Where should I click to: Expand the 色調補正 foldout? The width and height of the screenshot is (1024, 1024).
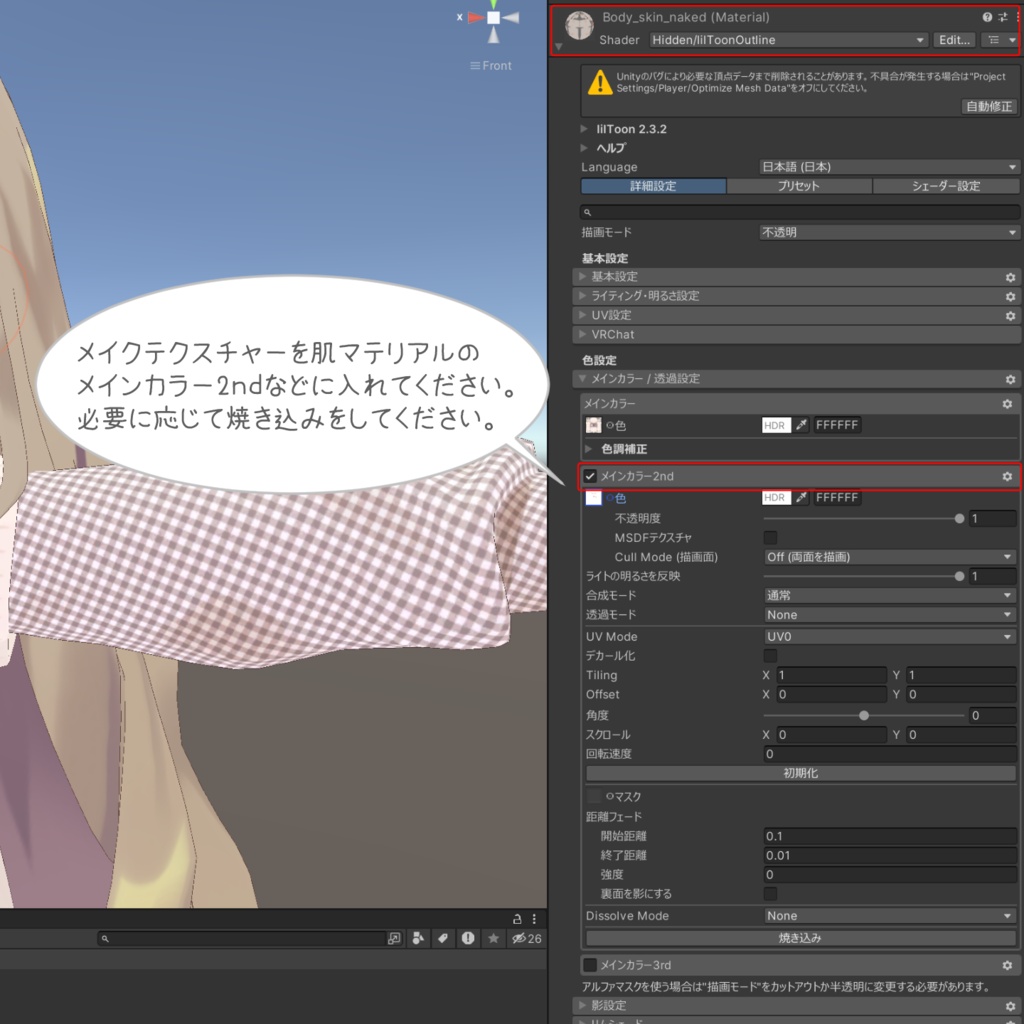[x=588, y=449]
